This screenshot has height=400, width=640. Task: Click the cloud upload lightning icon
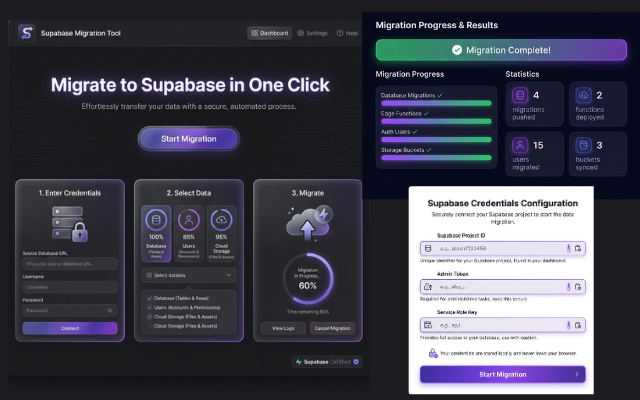[309, 224]
